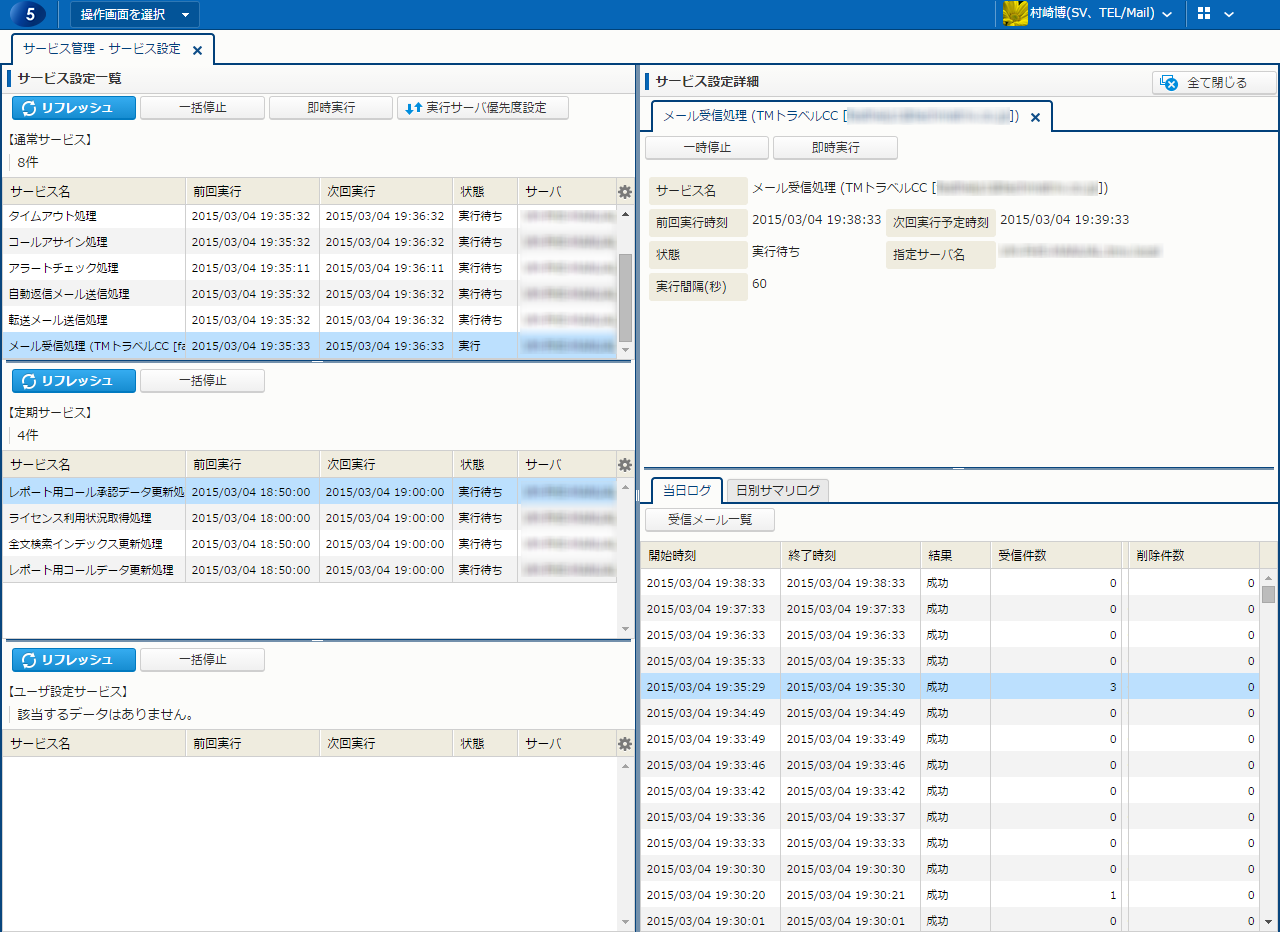Open the grid layout icon menu

[x=1204, y=14]
